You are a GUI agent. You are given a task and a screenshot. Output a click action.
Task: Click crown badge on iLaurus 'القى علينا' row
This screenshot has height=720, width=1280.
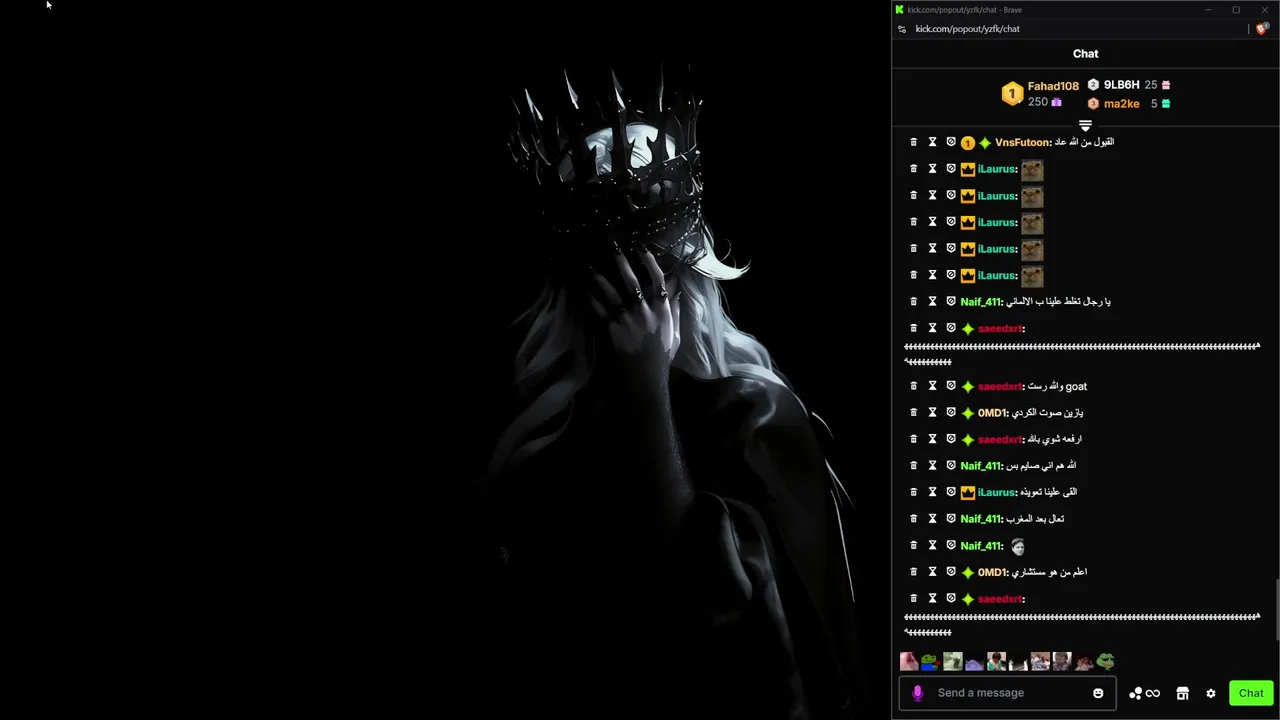[x=967, y=493]
